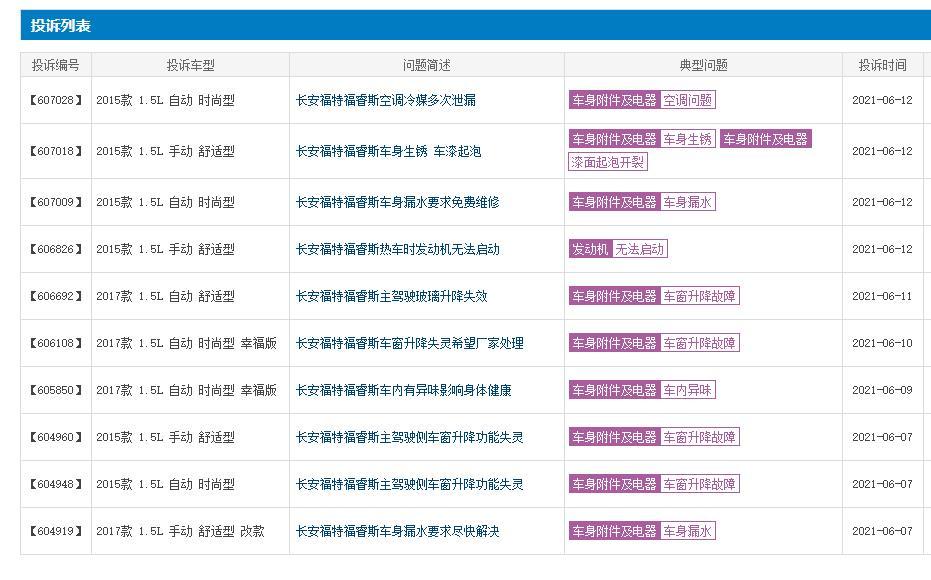Open complaint 长安福特福睿斯车身漏水要求尽快解决
931x580 pixels.
(397, 531)
